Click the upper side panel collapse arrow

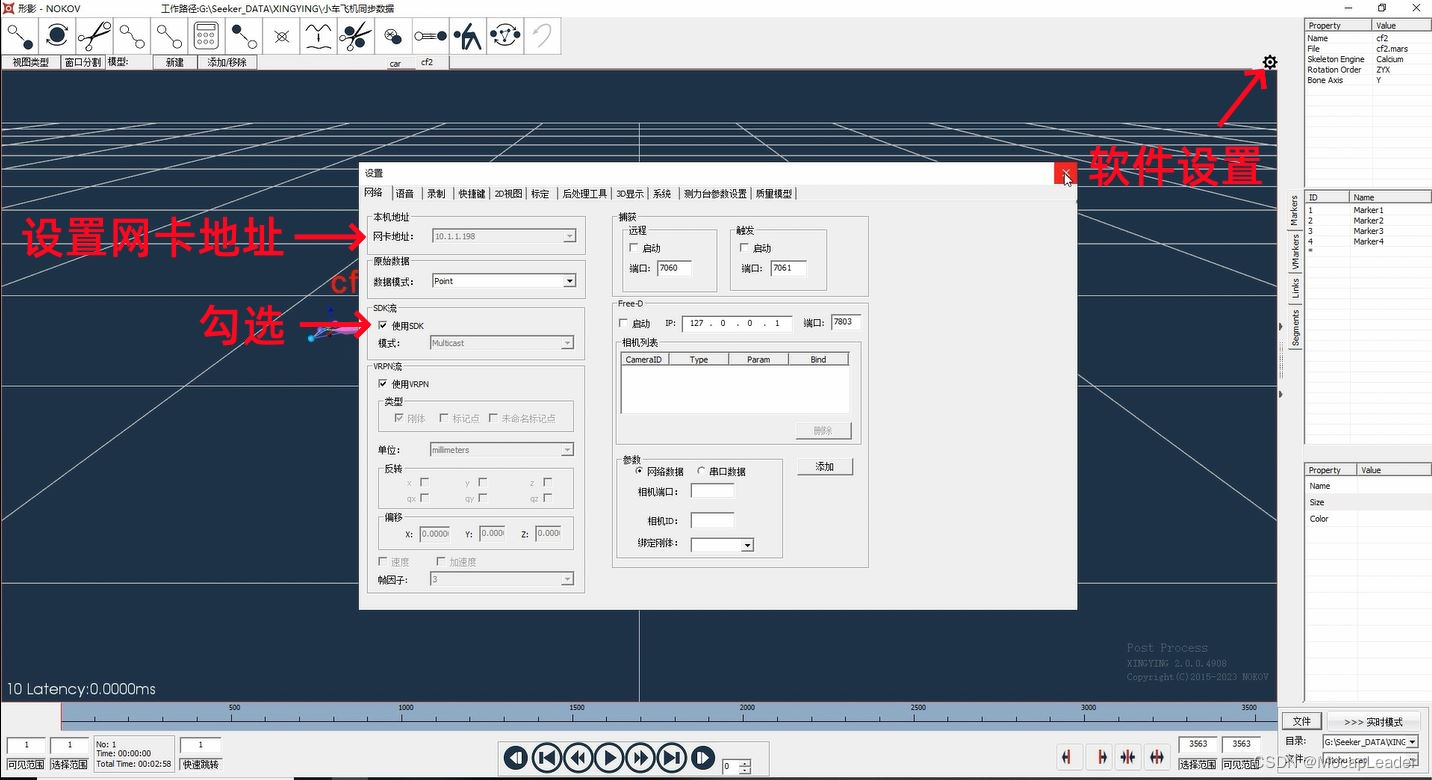tap(1281, 327)
